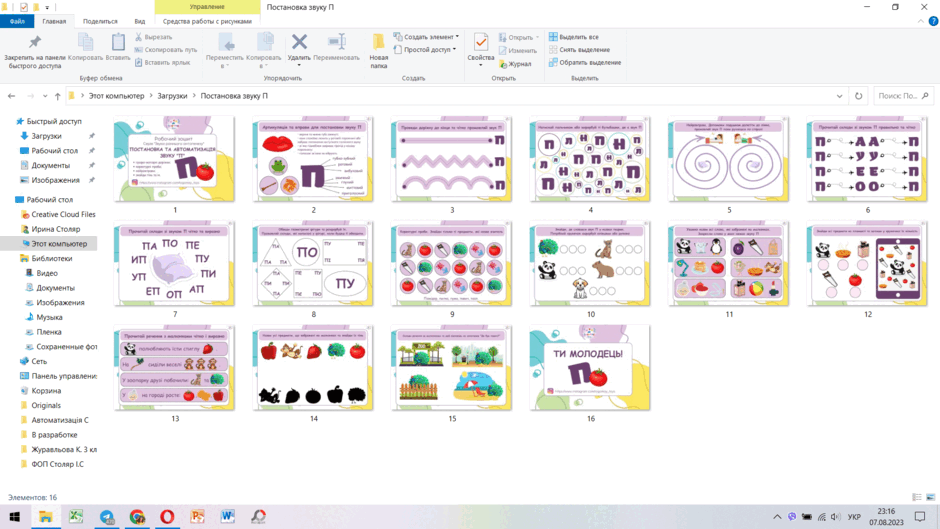The height and width of the screenshot is (529, 940).
Task: Open Properties (Свойства)
Action: [481, 48]
